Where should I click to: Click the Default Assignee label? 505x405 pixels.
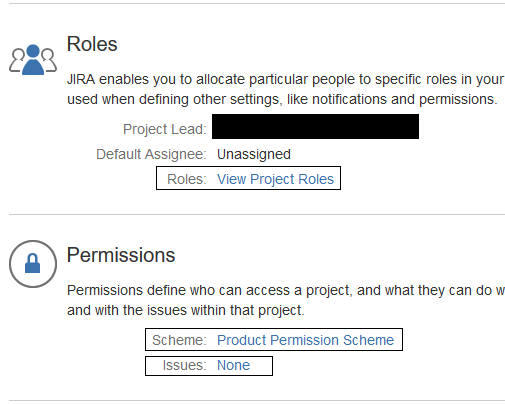click(151, 154)
